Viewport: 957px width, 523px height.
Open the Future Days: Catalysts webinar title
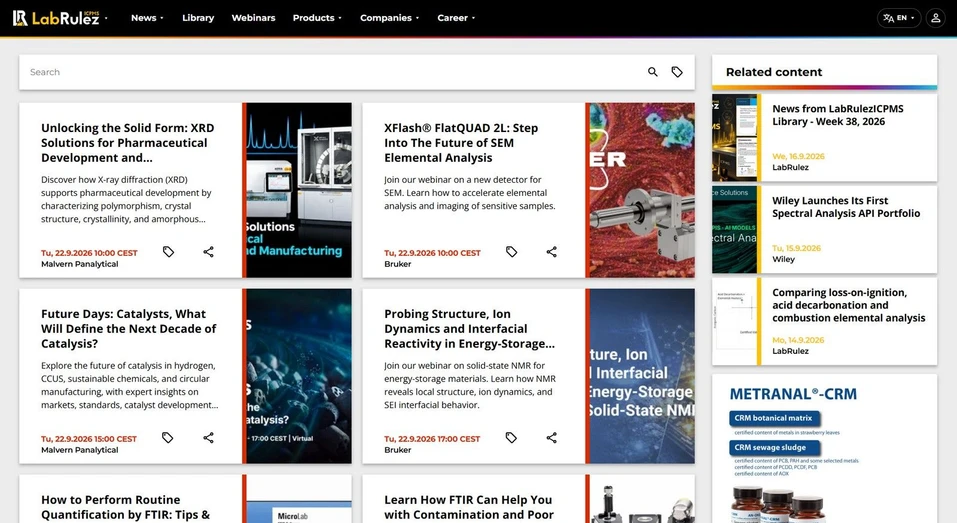point(128,328)
